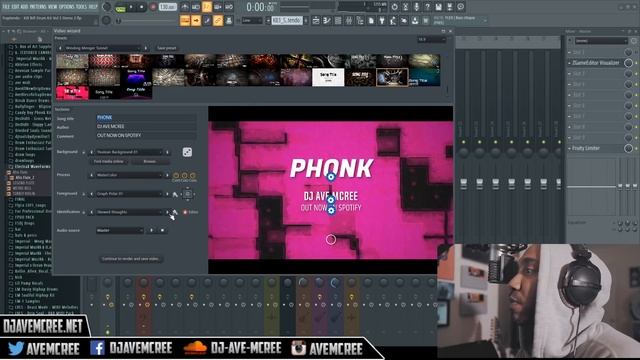Select the 'ZGameEditor Visualizer' mixer slot
The image size is (640, 360).
[596, 63]
